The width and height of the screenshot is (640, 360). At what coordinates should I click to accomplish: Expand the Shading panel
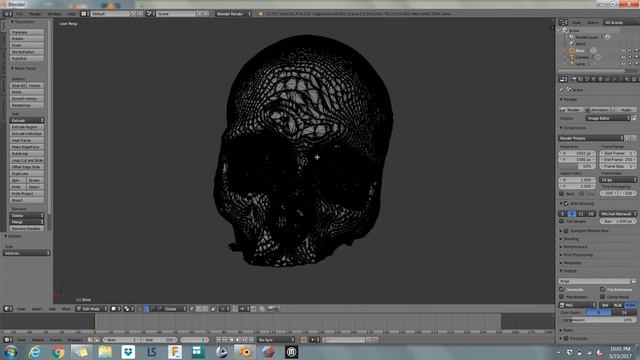(571, 239)
